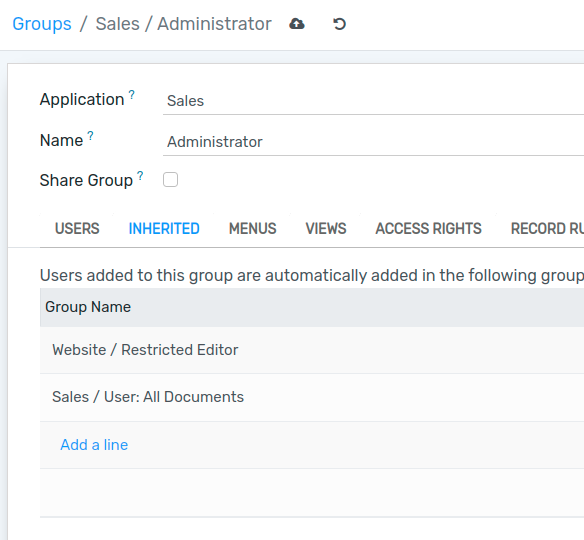Open the Sales / User: All Documents row
Screen dimensions: 584x540
tap(312, 397)
